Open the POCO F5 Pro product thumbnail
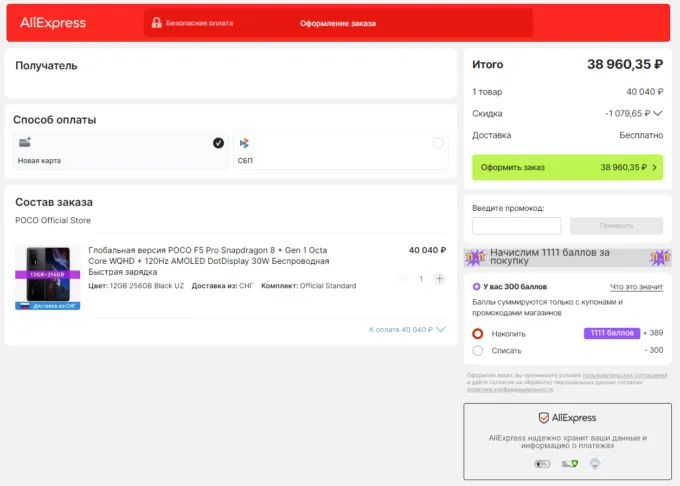 click(x=47, y=277)
